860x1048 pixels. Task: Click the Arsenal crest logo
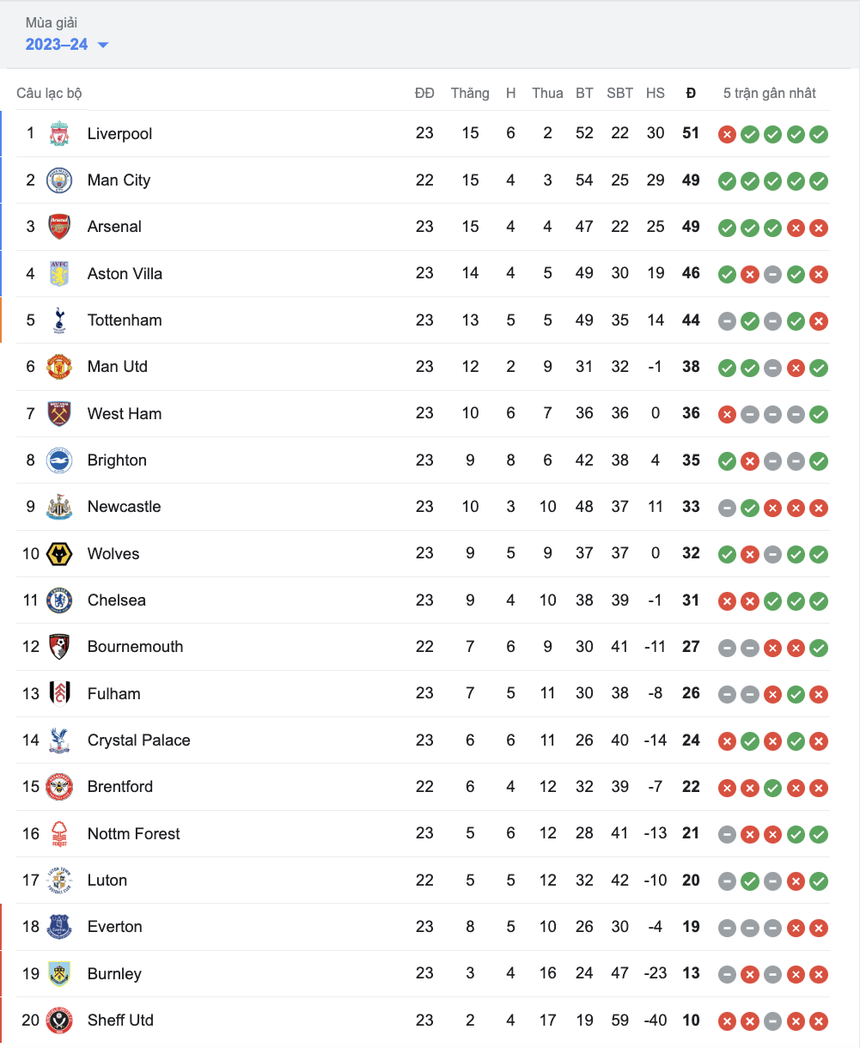[59, 227]
